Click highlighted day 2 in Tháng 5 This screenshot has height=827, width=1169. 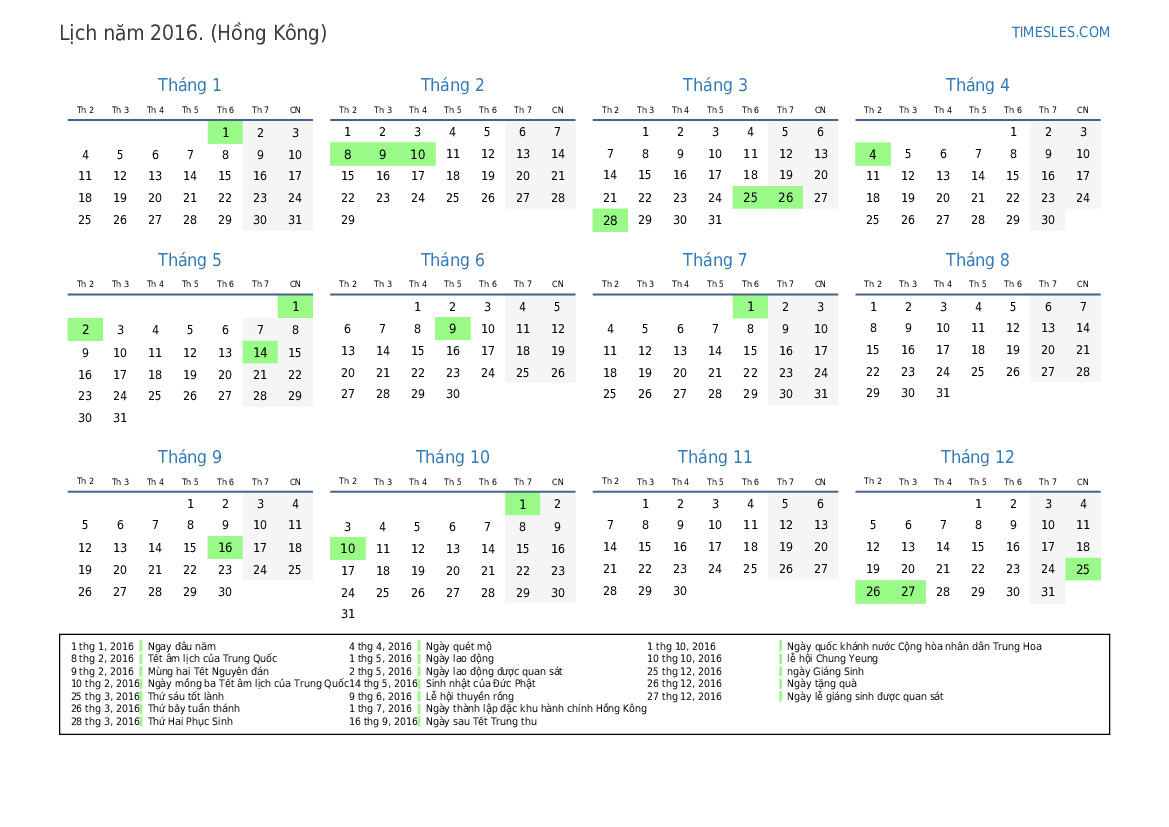[x=85, y=330]
